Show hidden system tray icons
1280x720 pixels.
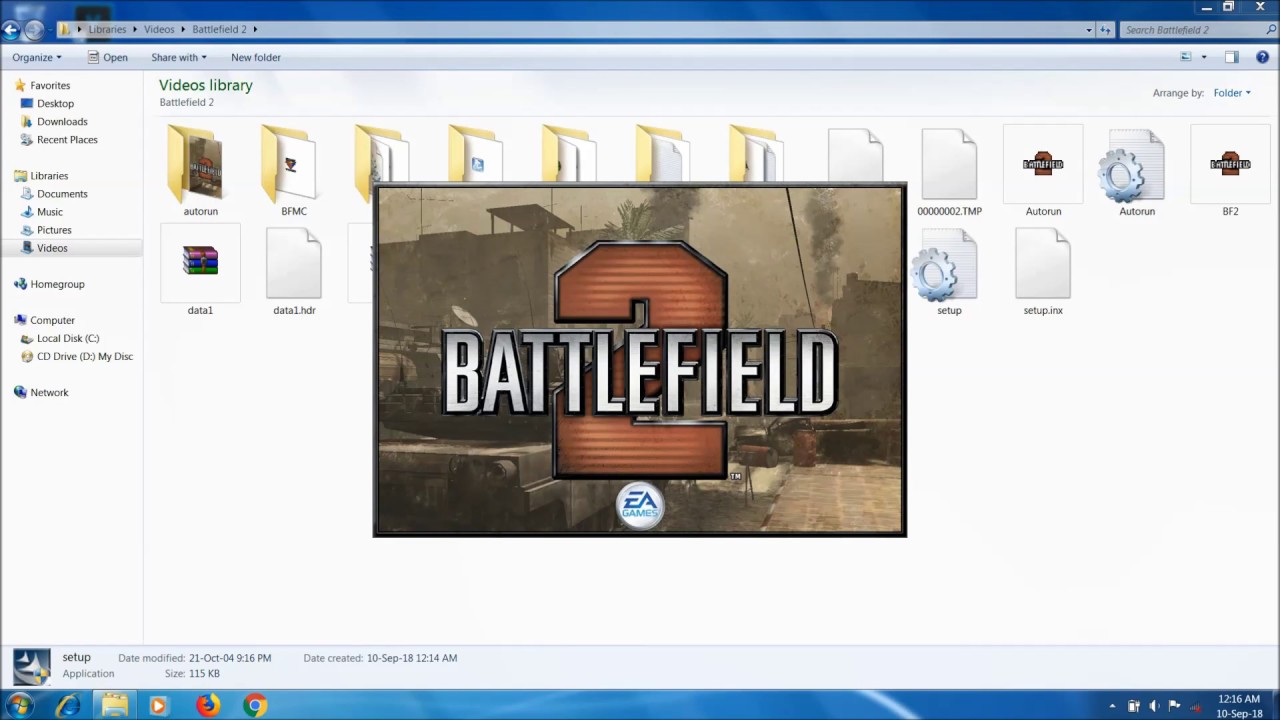(1112, 706)
